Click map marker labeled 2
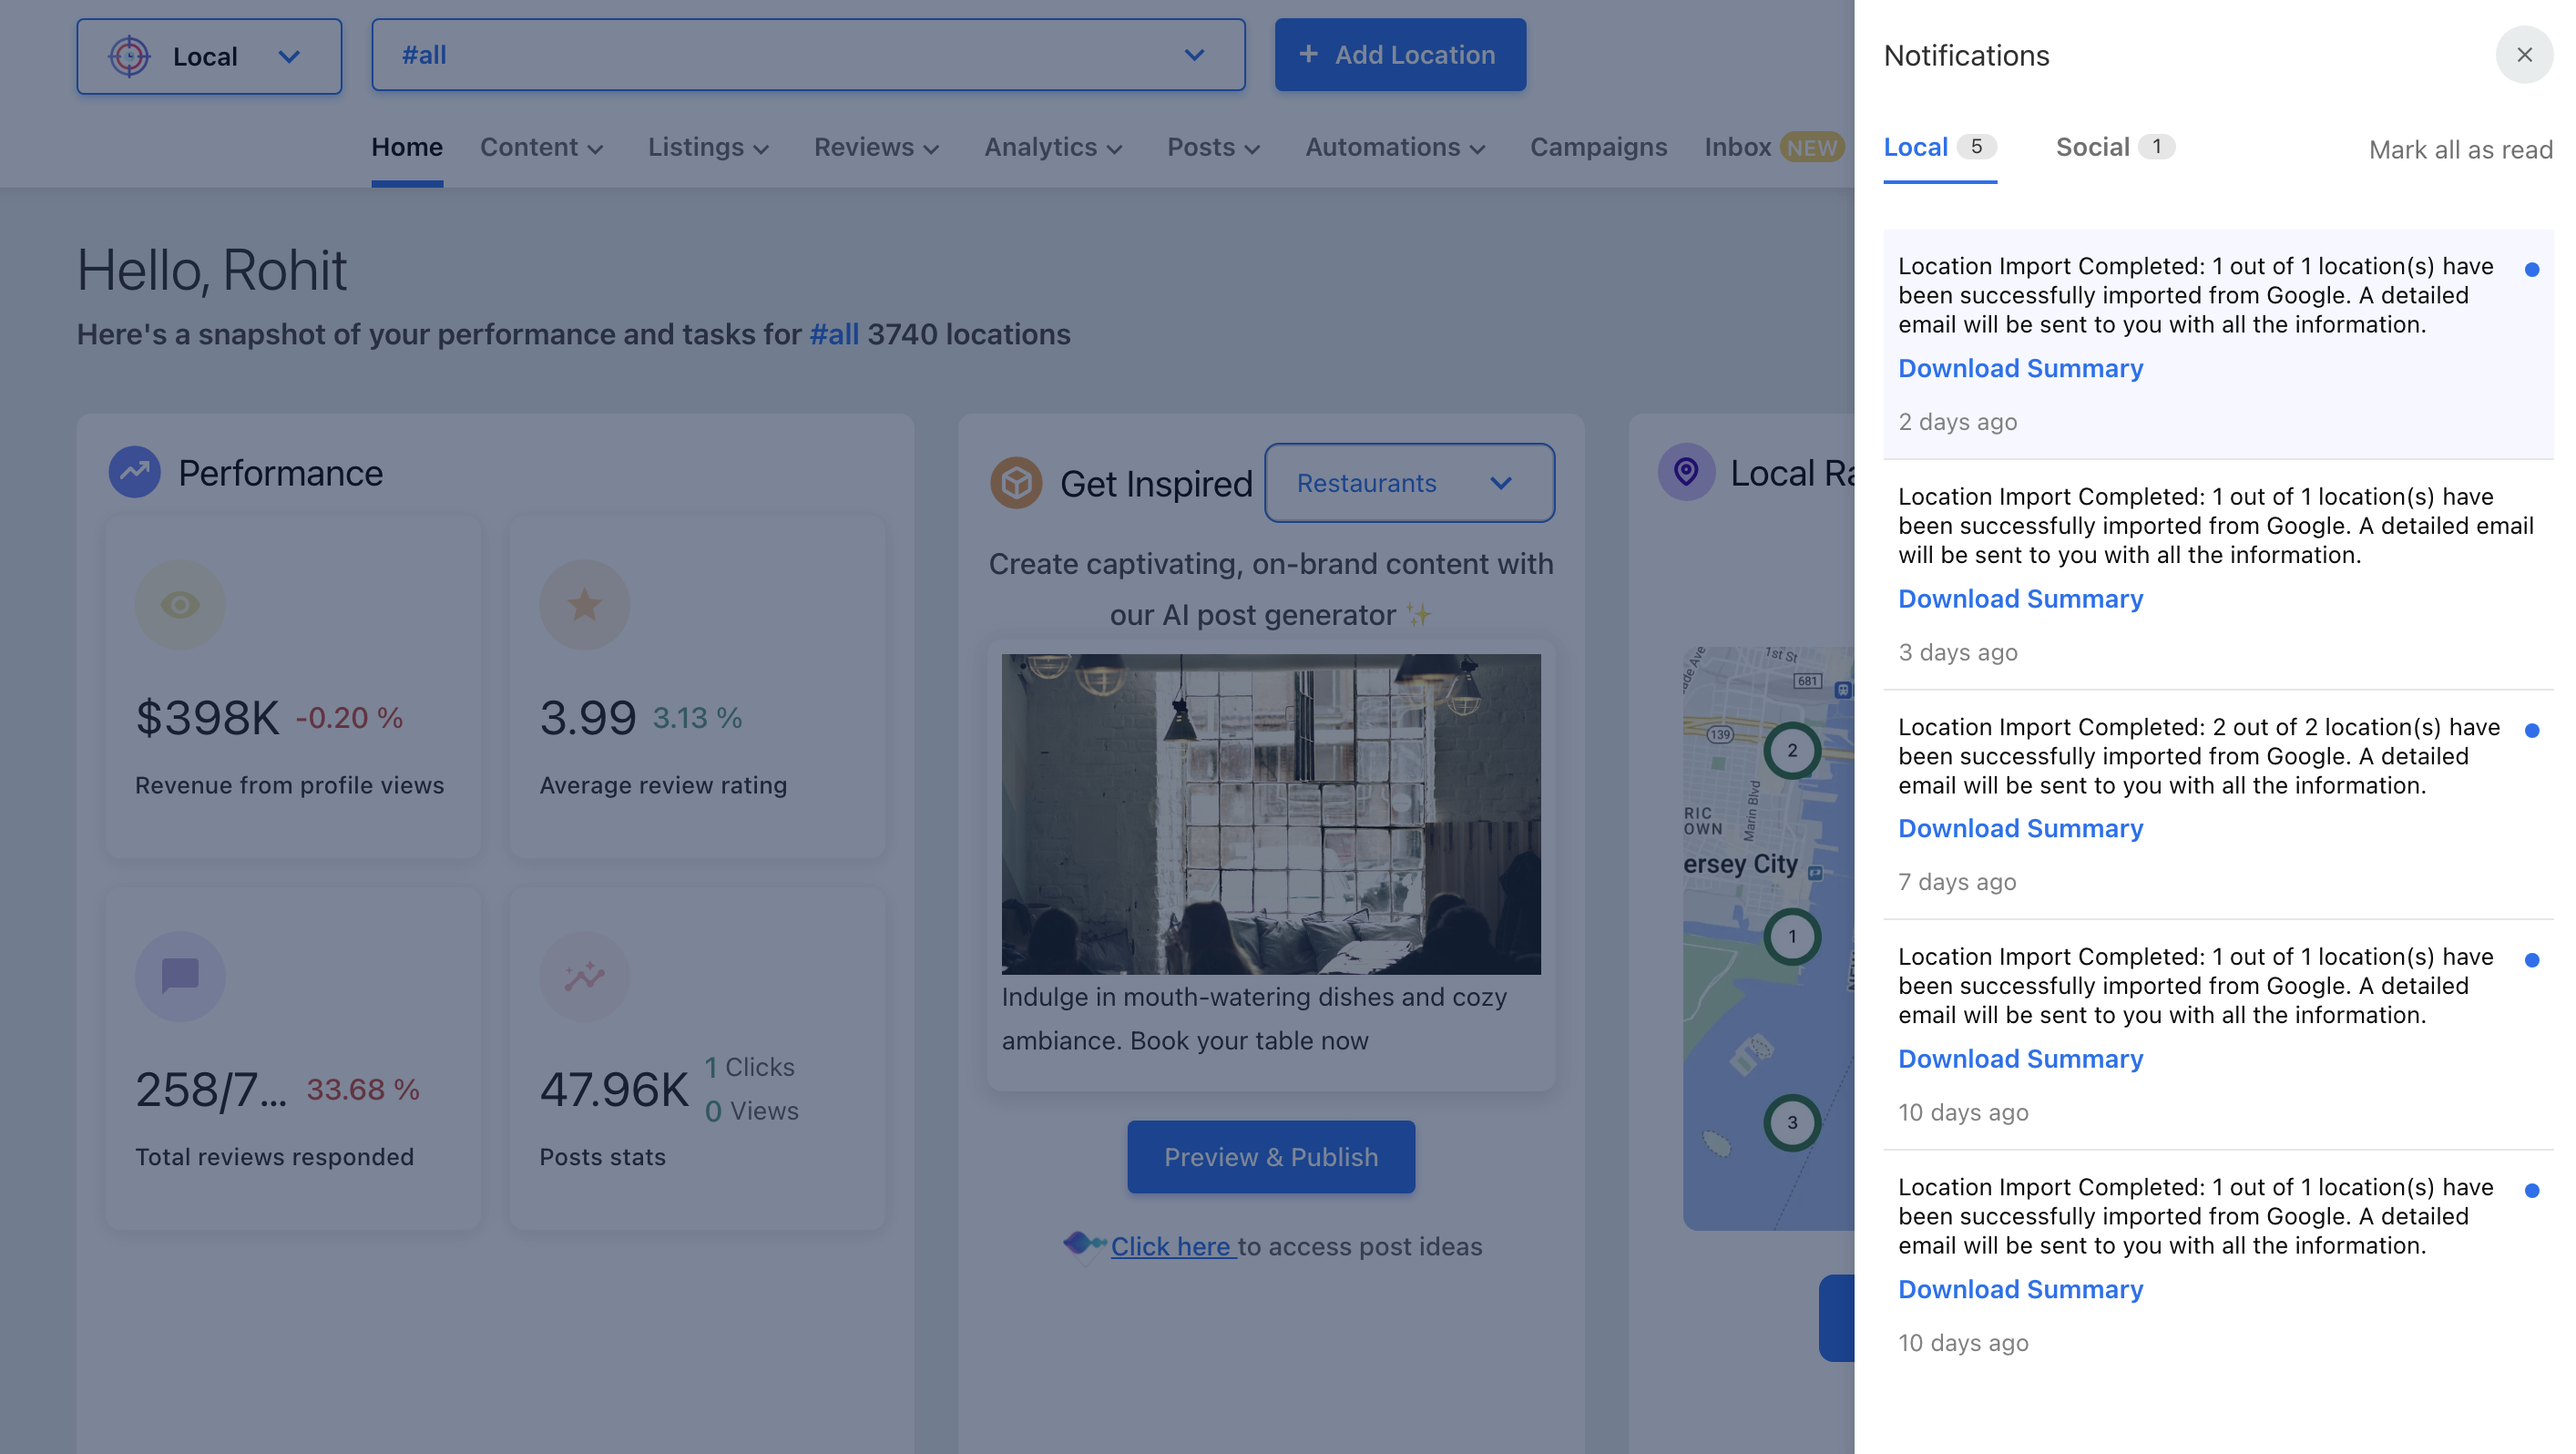 pyautogui.click(x=1792, y=750)
